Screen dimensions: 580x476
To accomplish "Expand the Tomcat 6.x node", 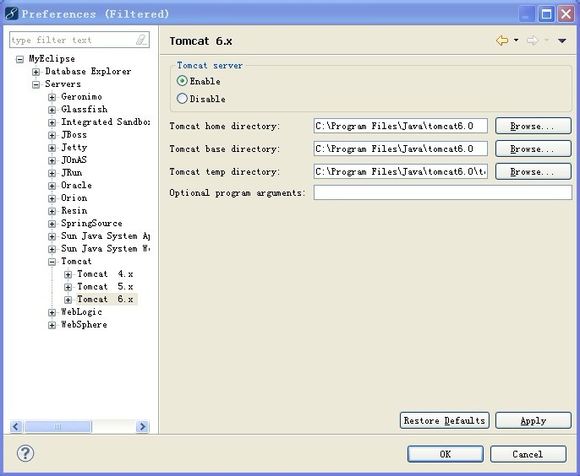I will (68, 300).
